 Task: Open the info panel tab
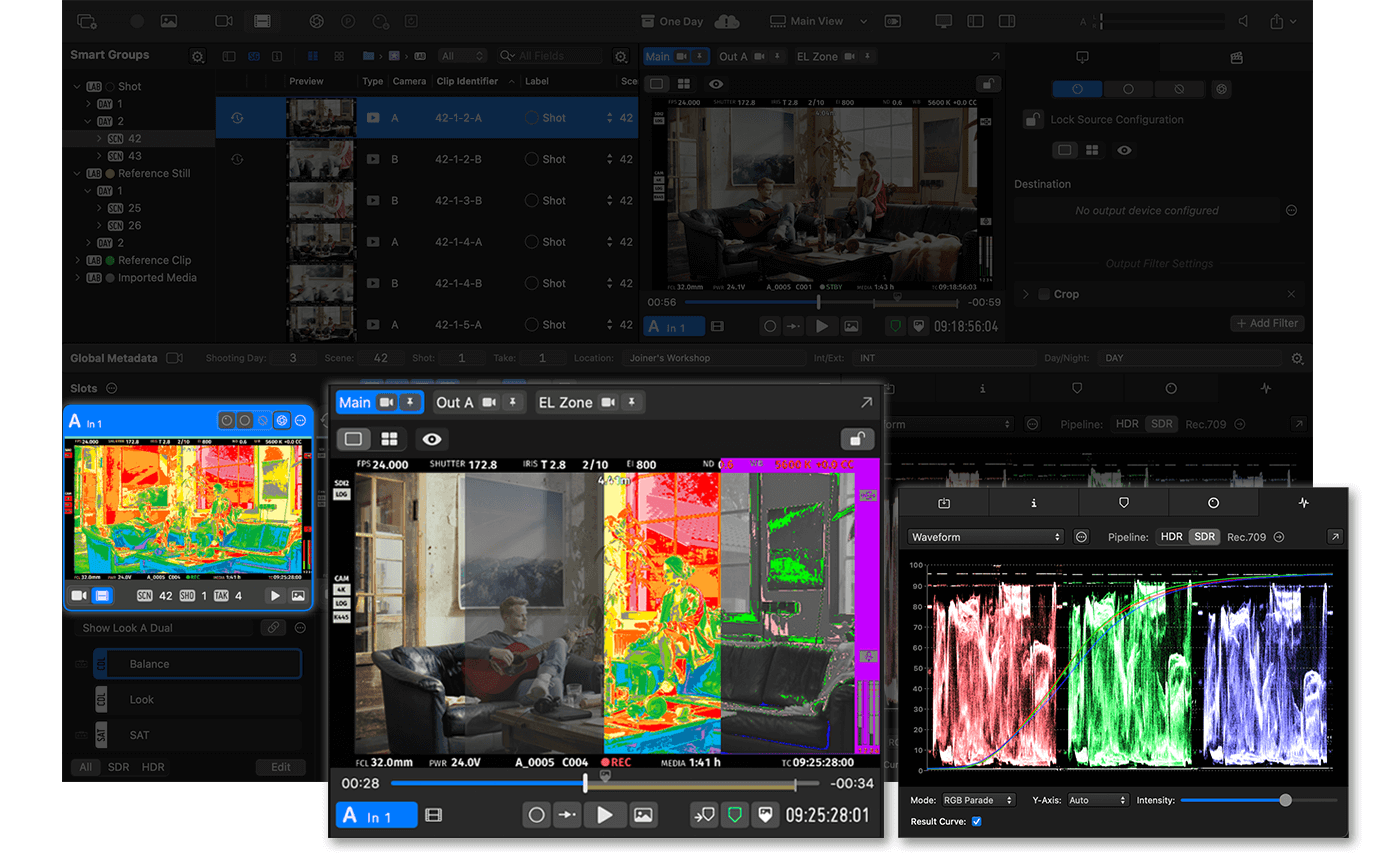[1034, 502]
